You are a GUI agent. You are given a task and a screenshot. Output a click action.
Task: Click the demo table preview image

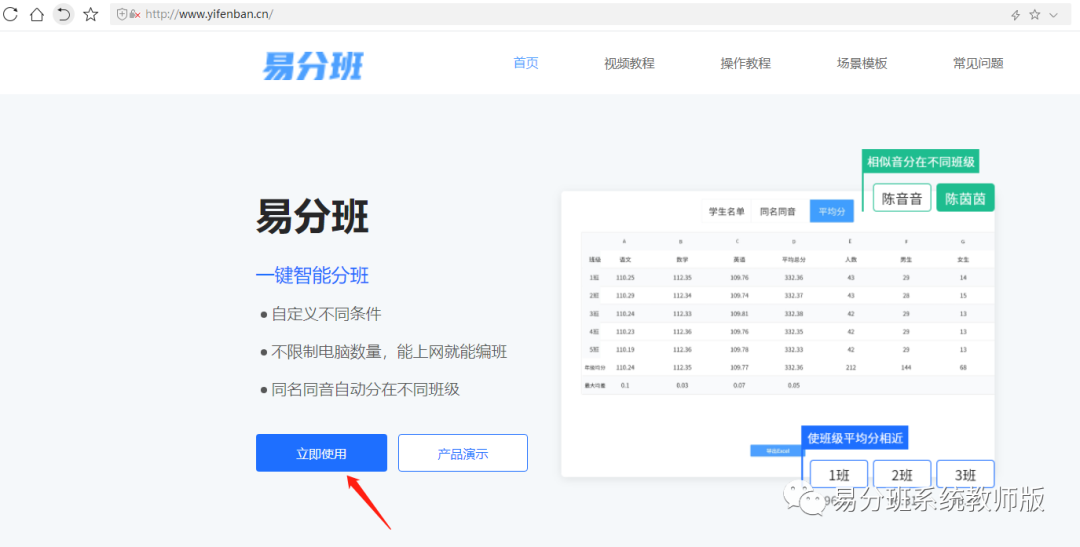[x=778, y=334]
